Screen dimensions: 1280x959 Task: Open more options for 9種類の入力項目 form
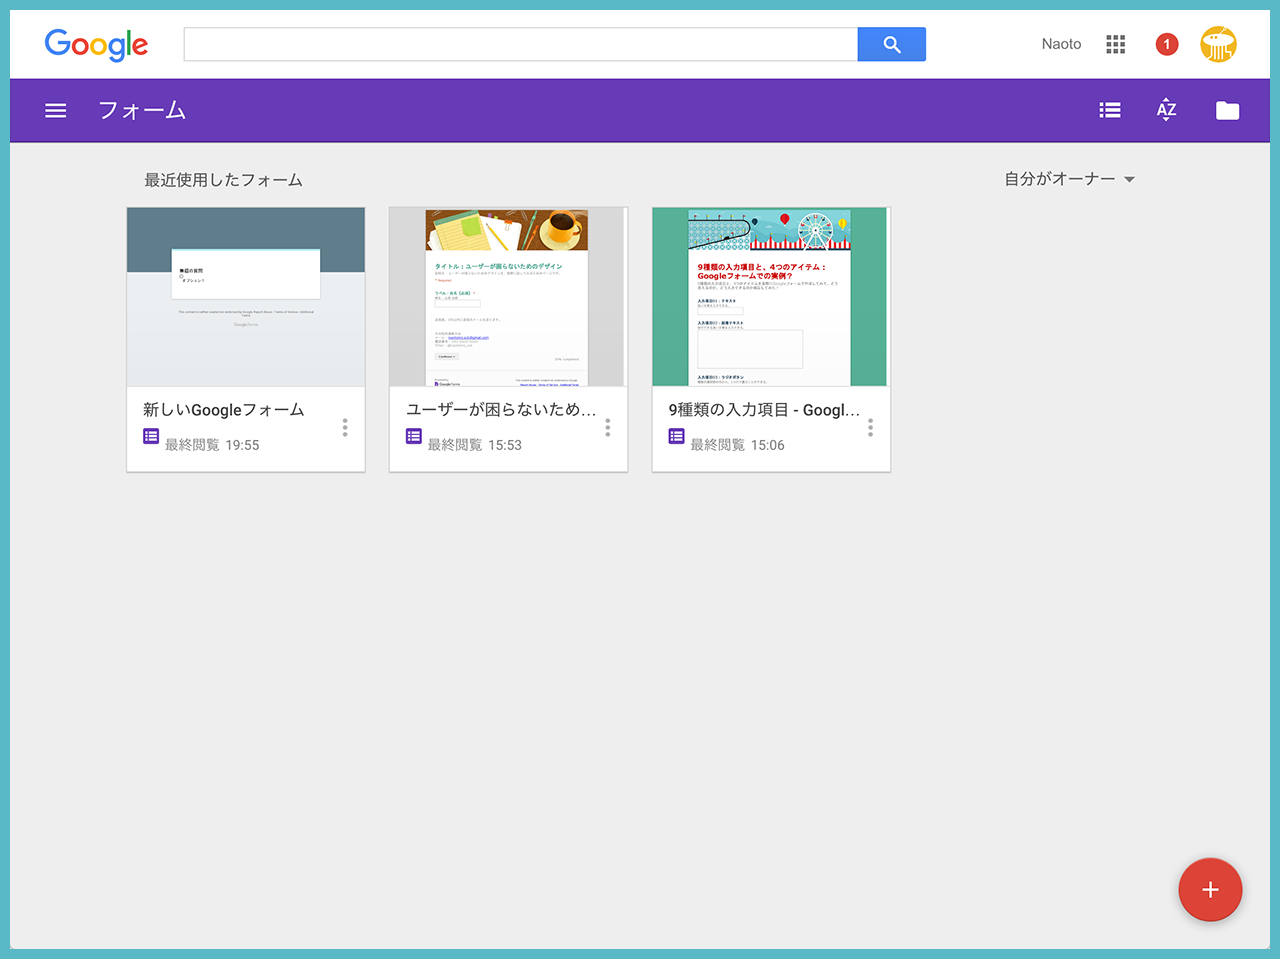coord(870,428)
